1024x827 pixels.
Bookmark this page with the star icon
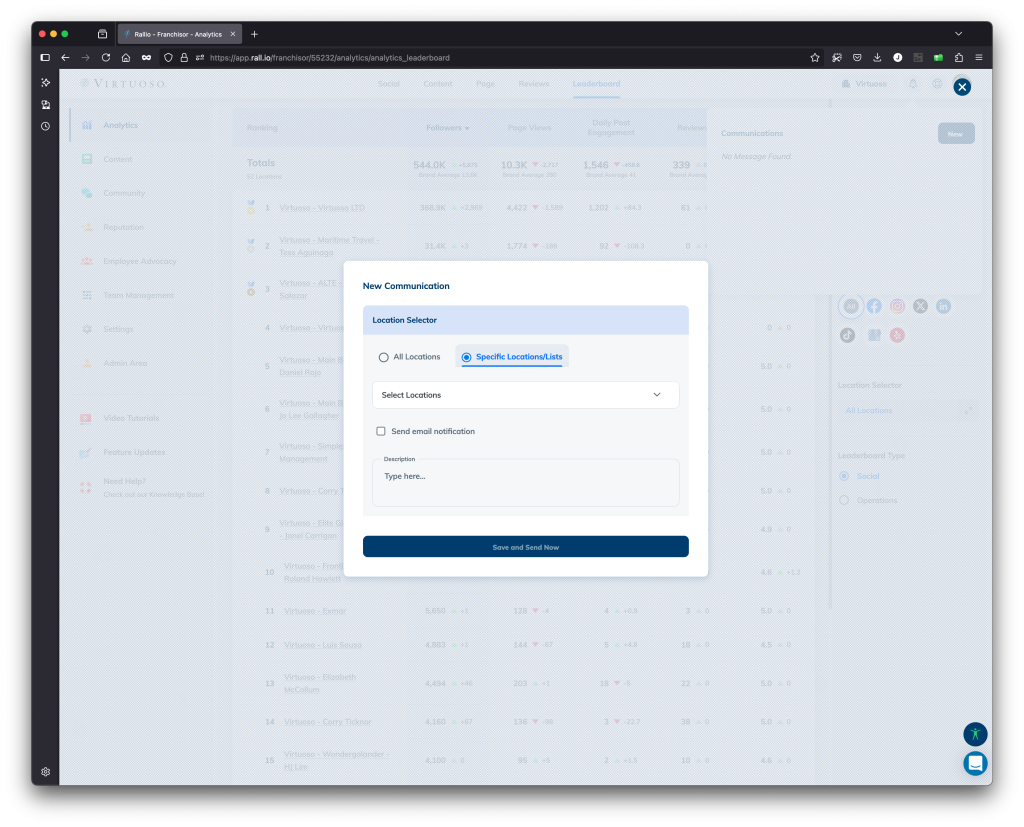(815, 58)
